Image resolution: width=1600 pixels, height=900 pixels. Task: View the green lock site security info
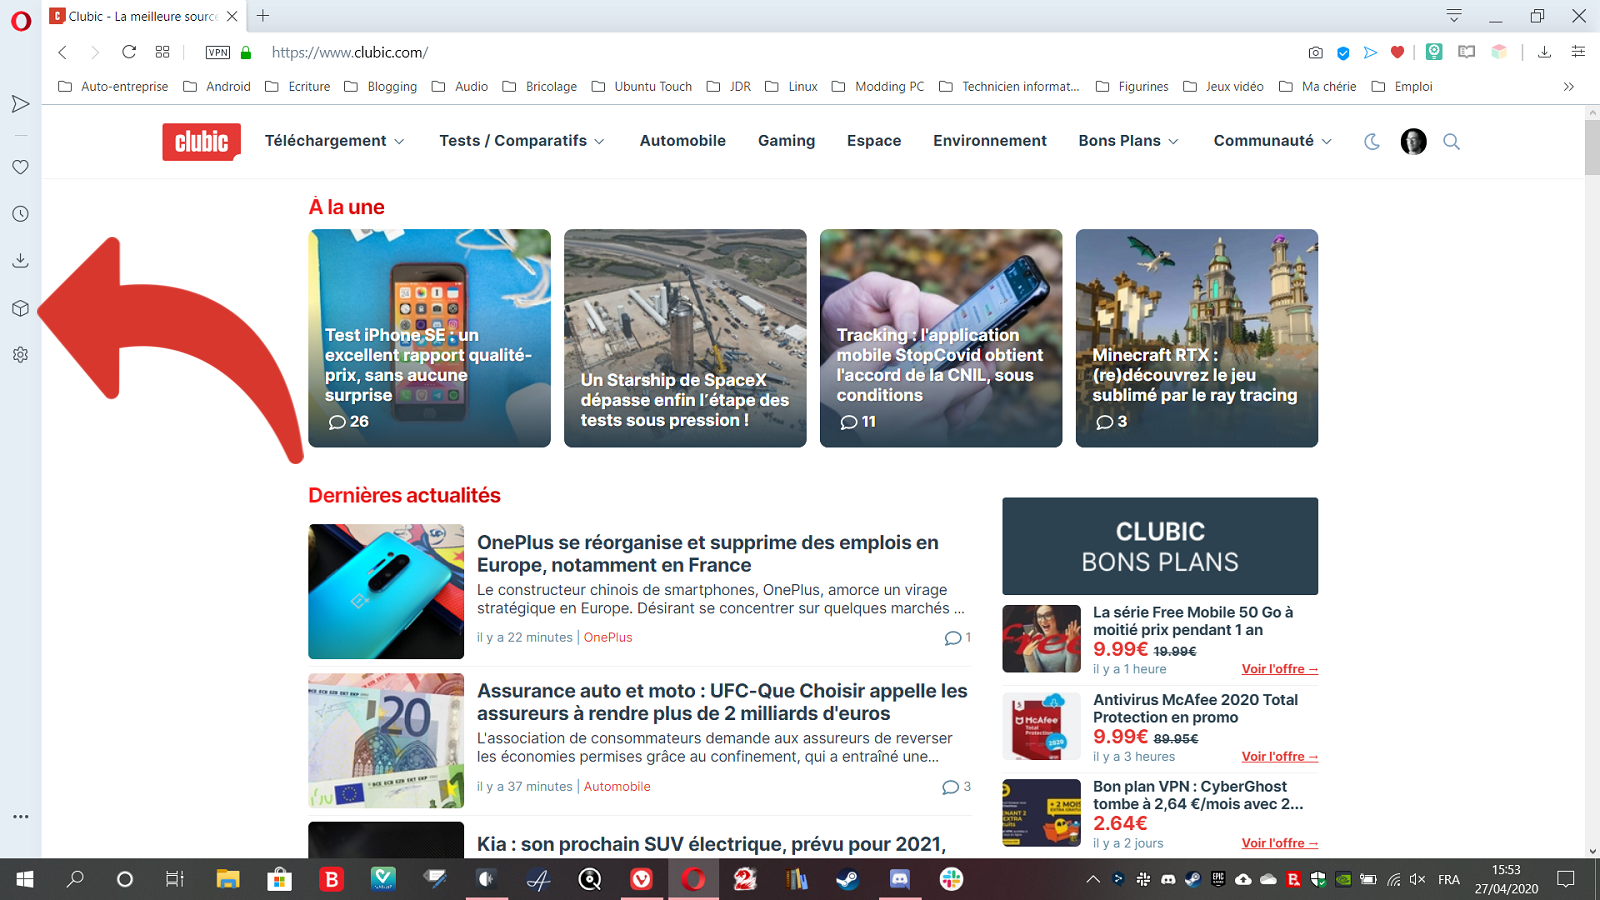point(246,52)
